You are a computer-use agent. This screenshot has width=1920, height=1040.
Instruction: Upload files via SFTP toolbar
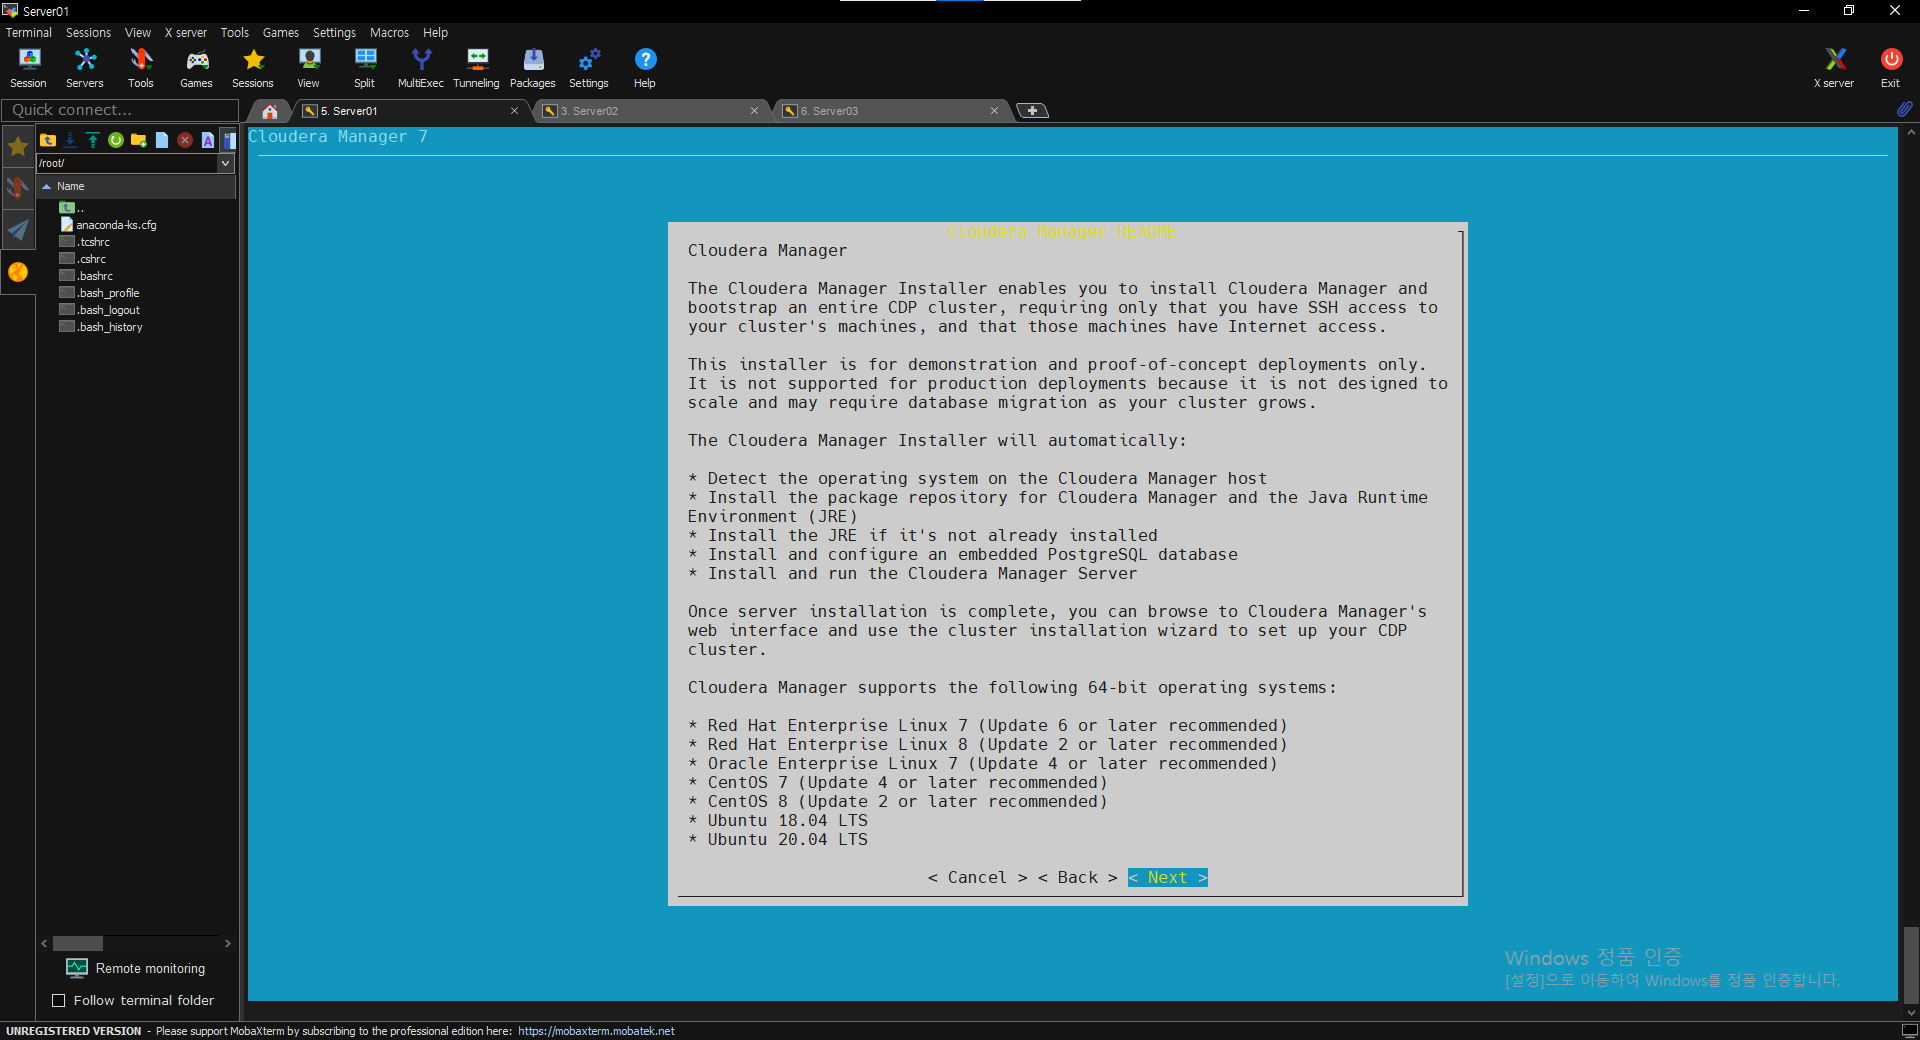tap(93, 140)
